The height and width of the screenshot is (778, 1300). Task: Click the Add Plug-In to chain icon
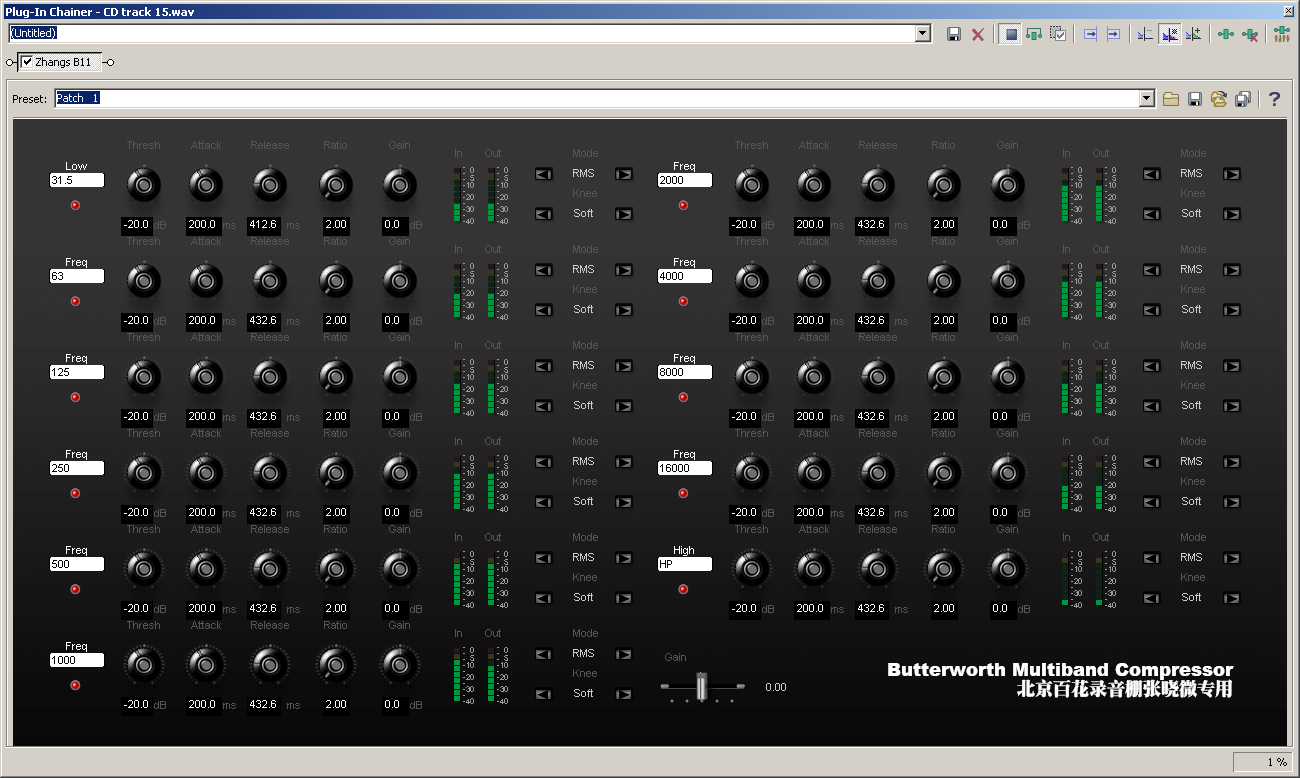pos(1225,34)
